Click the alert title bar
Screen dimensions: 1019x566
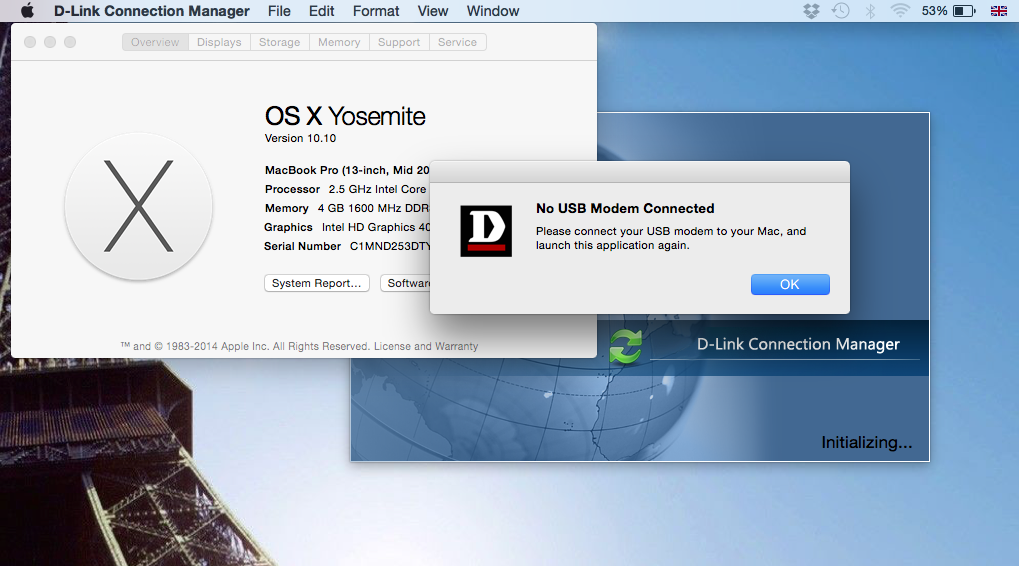click(x=639, y=172)
